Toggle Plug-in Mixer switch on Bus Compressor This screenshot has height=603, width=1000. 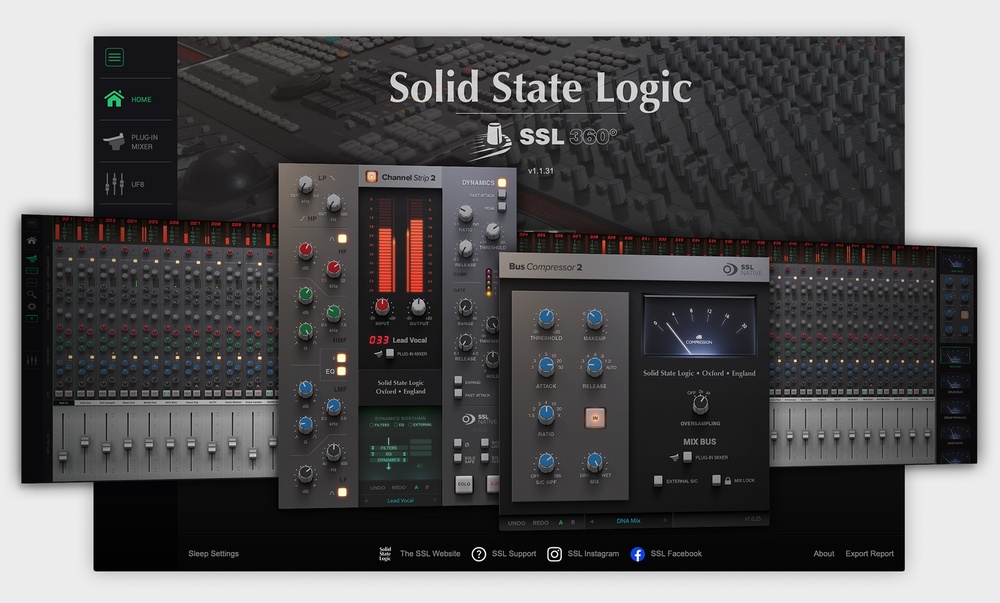[x=687, y=456]
